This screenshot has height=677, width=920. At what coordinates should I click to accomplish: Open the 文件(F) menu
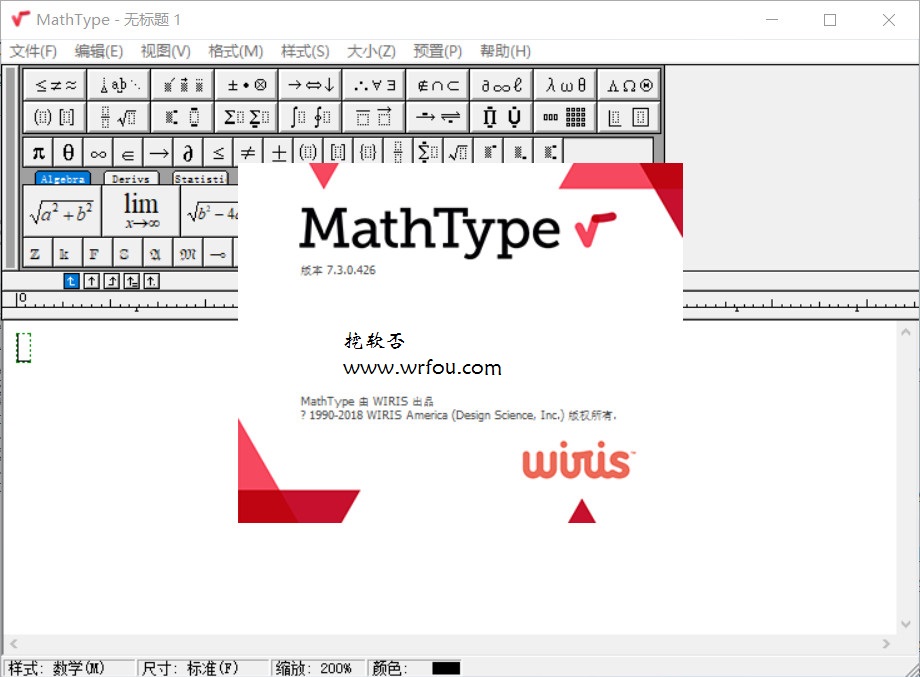(33, 52)
